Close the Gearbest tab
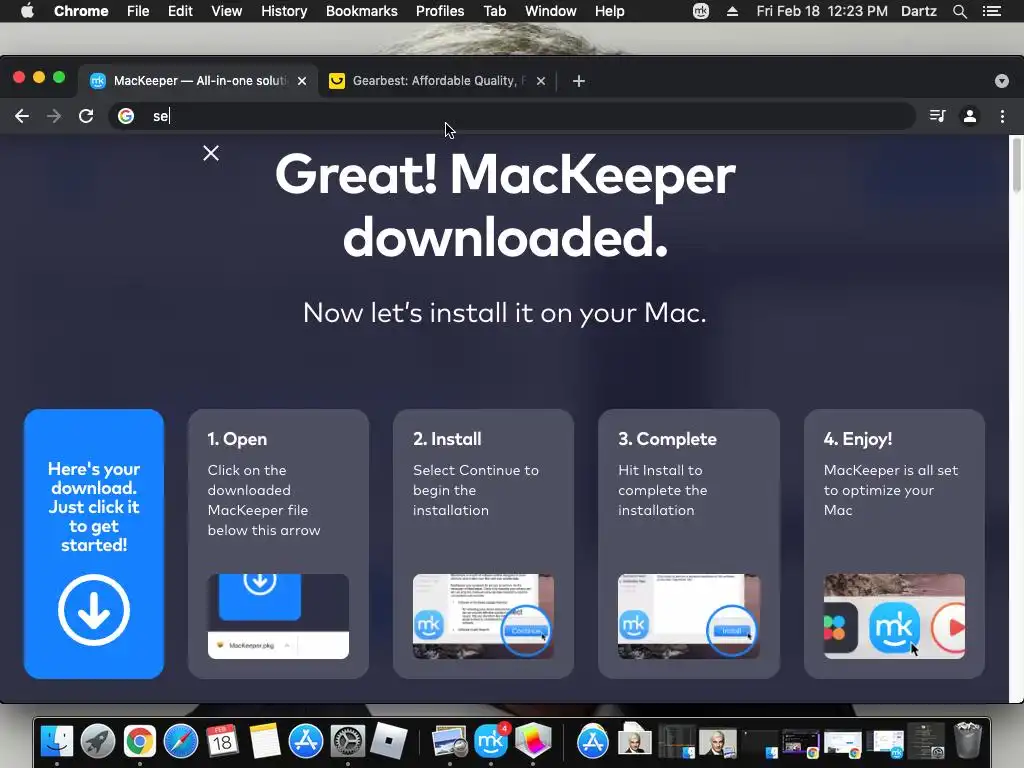Viewport: 1024px width, 768px height. coord(541,81)
